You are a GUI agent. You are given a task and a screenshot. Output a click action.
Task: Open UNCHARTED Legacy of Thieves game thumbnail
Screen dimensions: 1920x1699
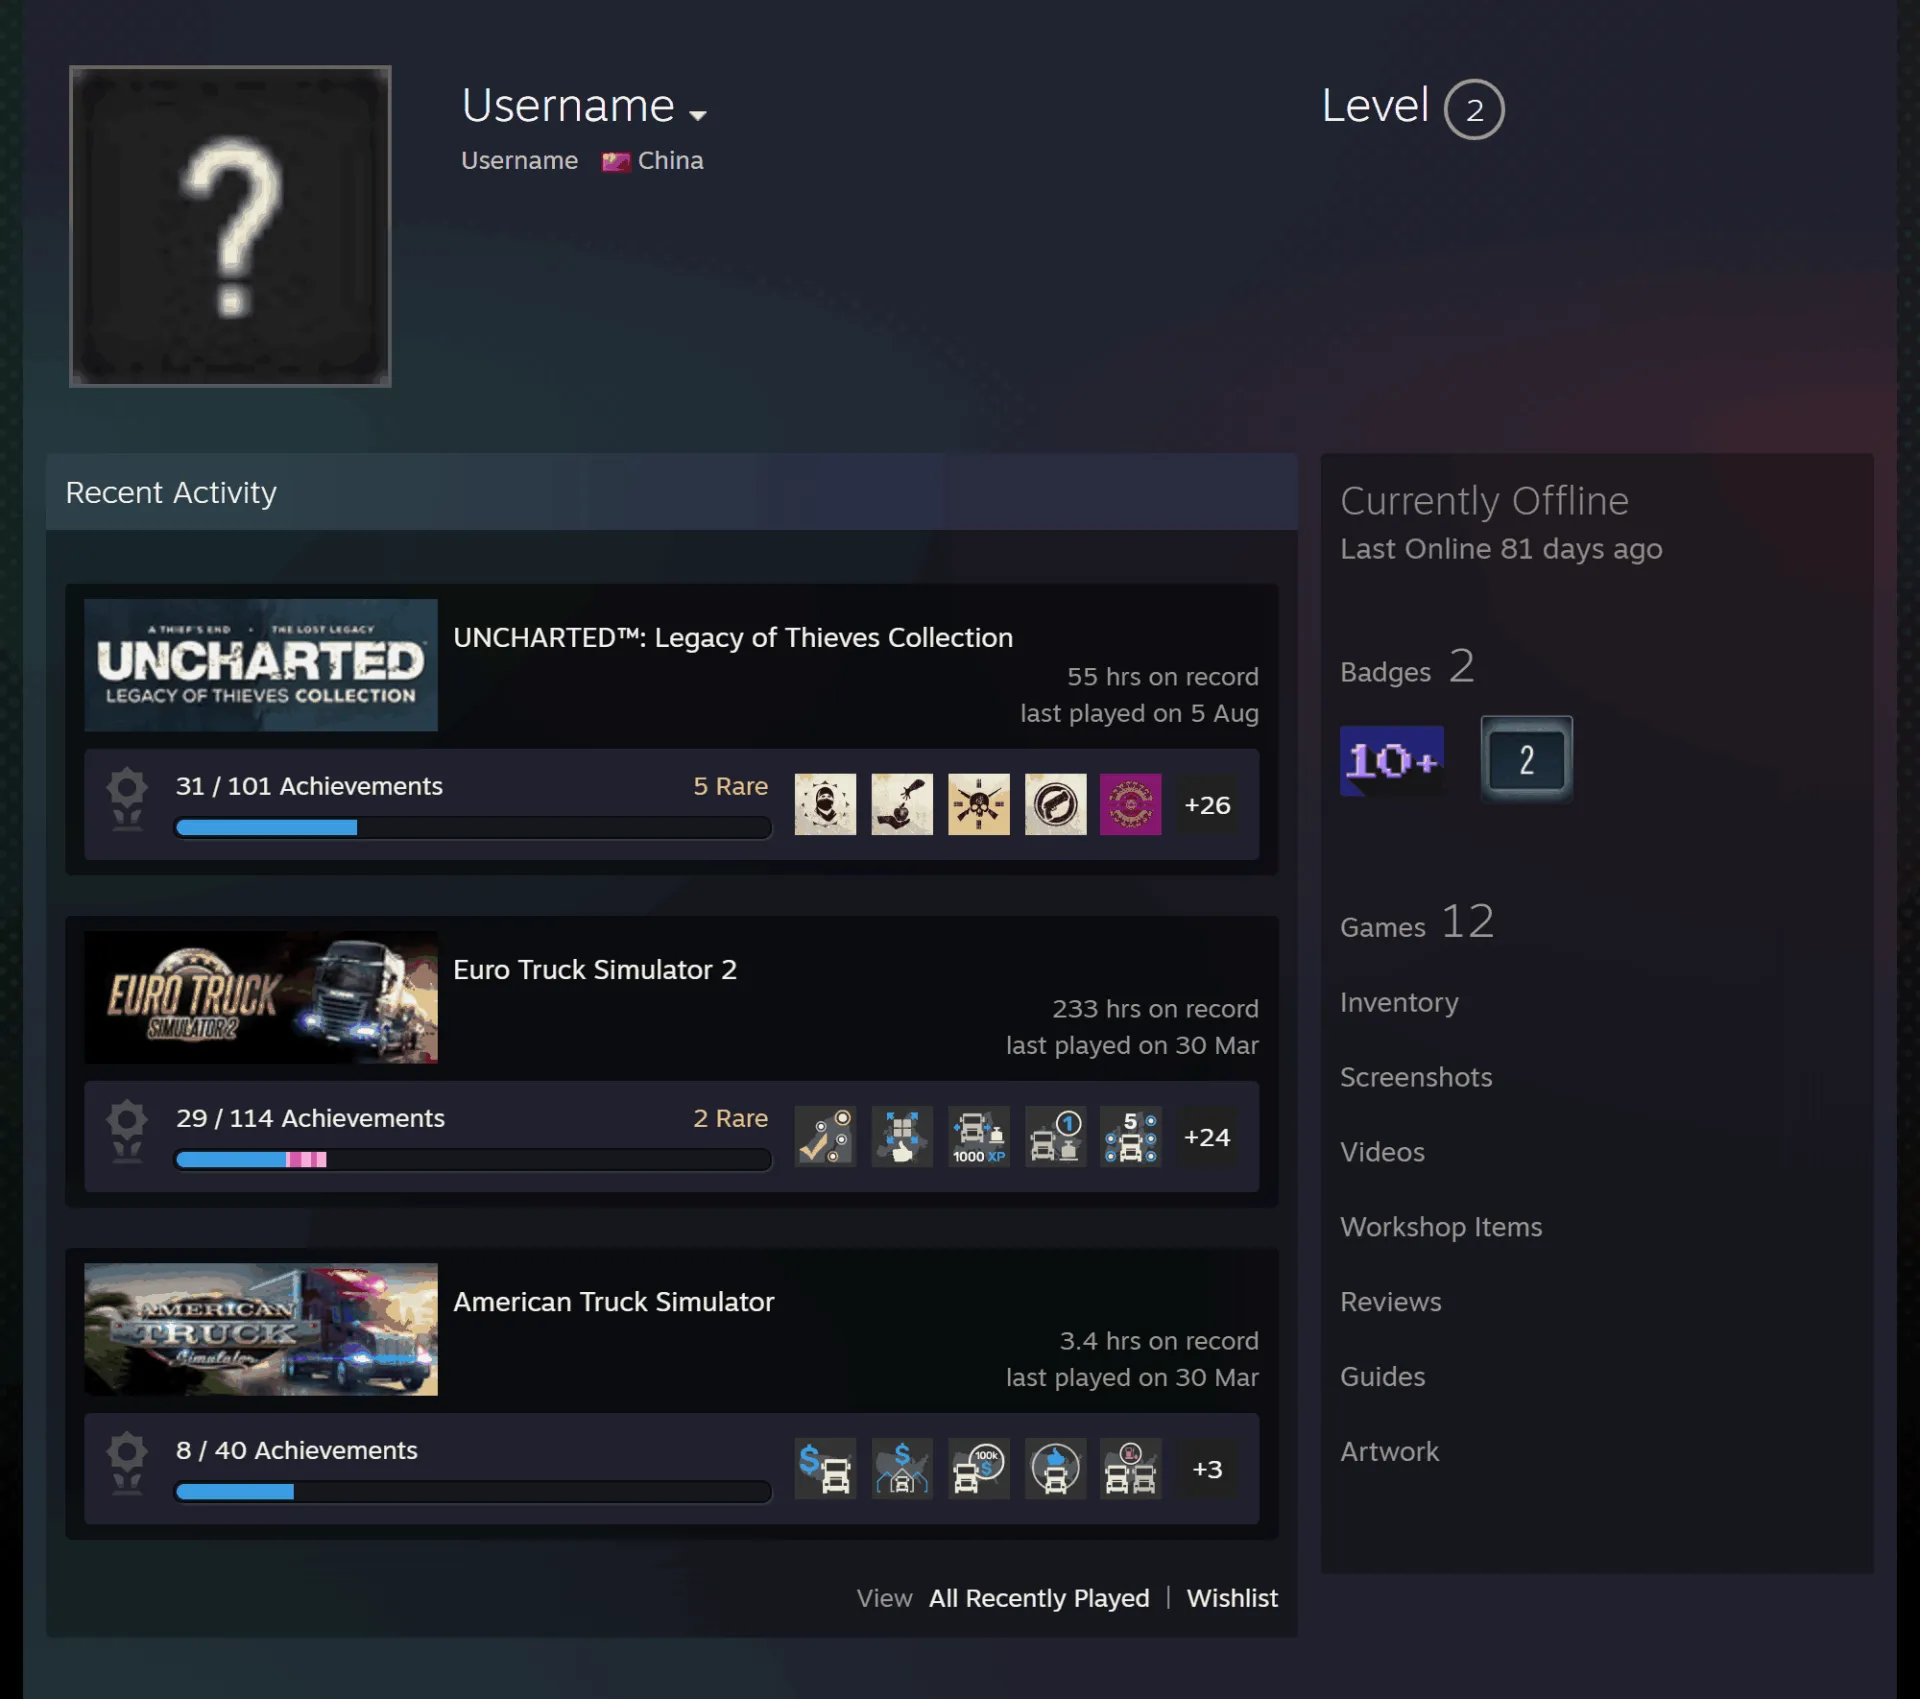[261, 665]
